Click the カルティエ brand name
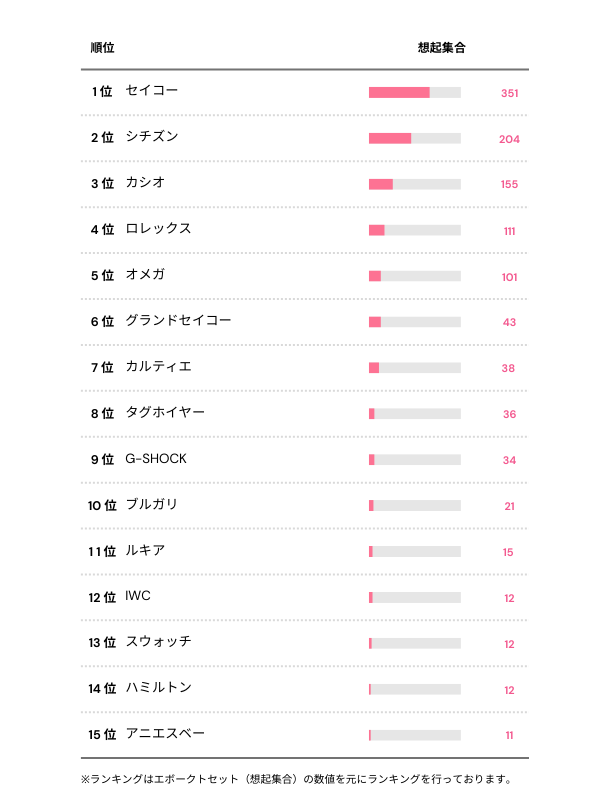Viewport: 600px width, 800px height. (158, 367)
